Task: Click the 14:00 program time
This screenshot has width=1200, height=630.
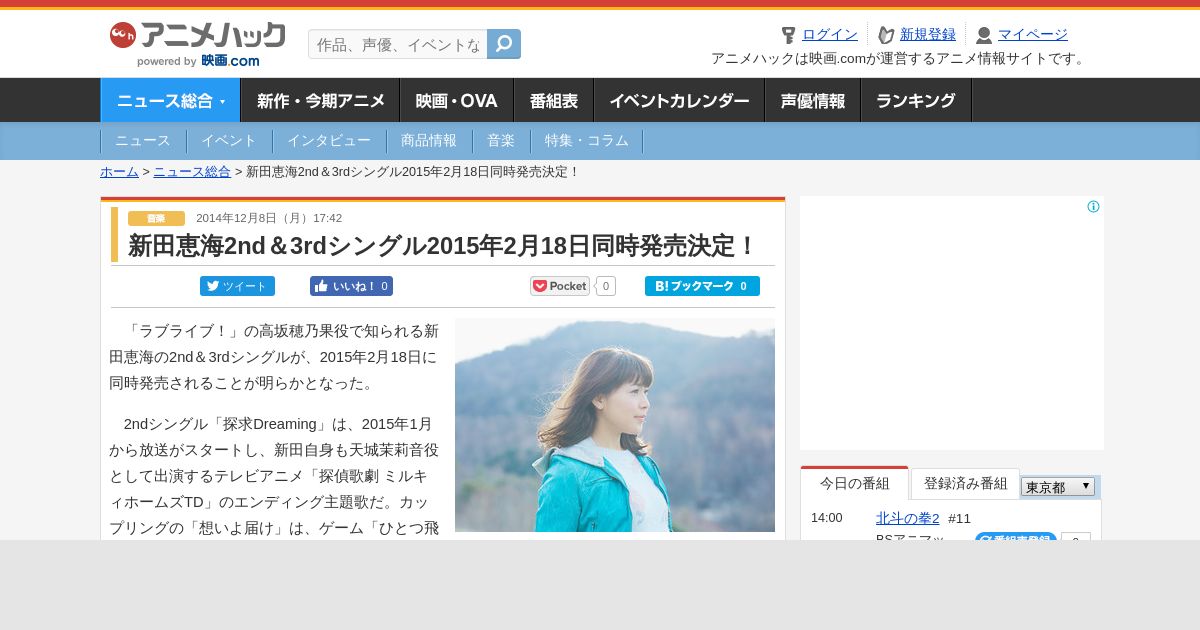Action: pyautogui.click(x=827, y=518)
